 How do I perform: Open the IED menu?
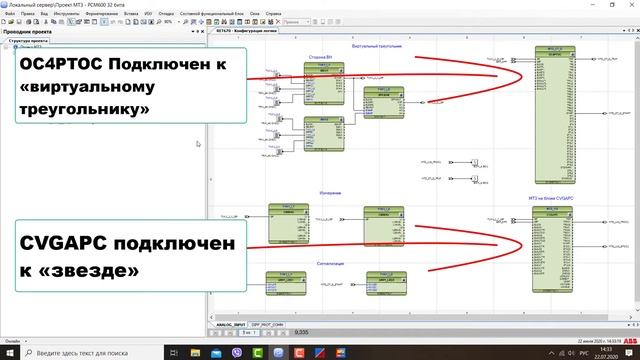tap(148, 13)
